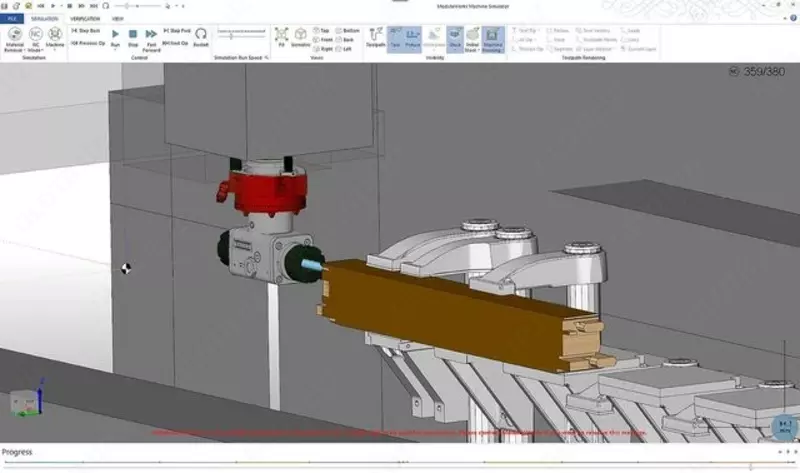Click the Run simulation play icon
800x473 pixels.
tap(115, 38)
